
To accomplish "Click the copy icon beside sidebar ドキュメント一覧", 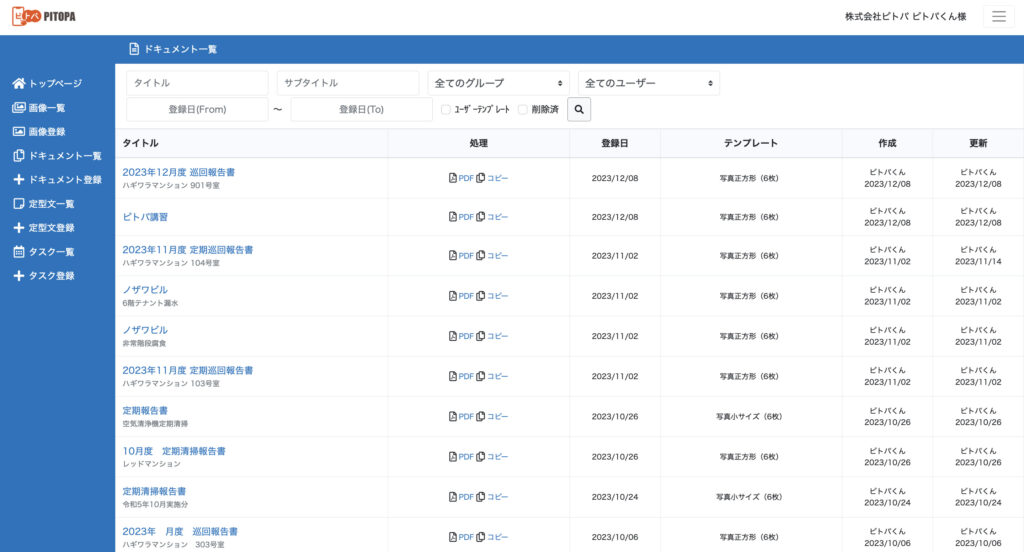I will (19, 155).
